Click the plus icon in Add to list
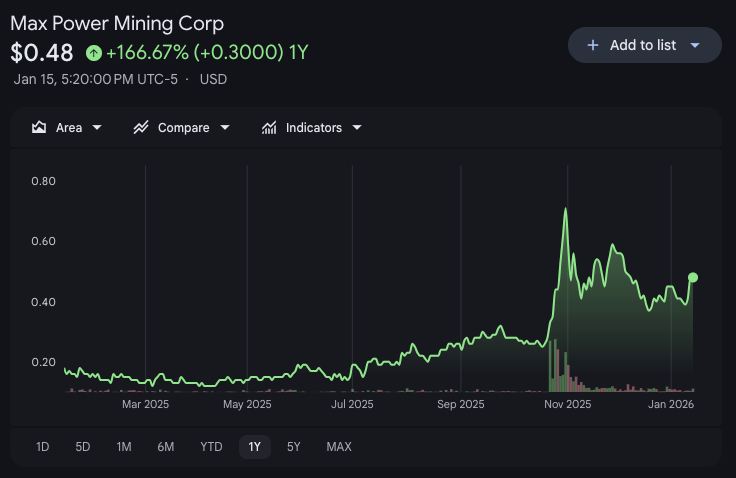This screenshot has width=736, height=478. coord(593,45)
